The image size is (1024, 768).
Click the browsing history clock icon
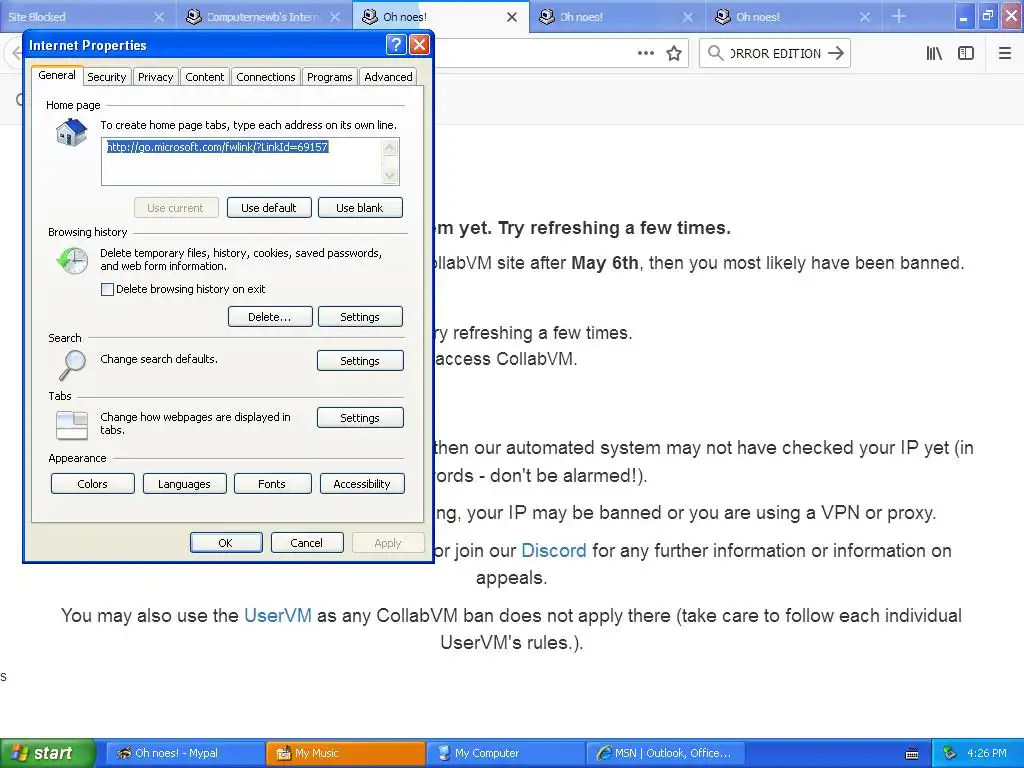point(72,260)
